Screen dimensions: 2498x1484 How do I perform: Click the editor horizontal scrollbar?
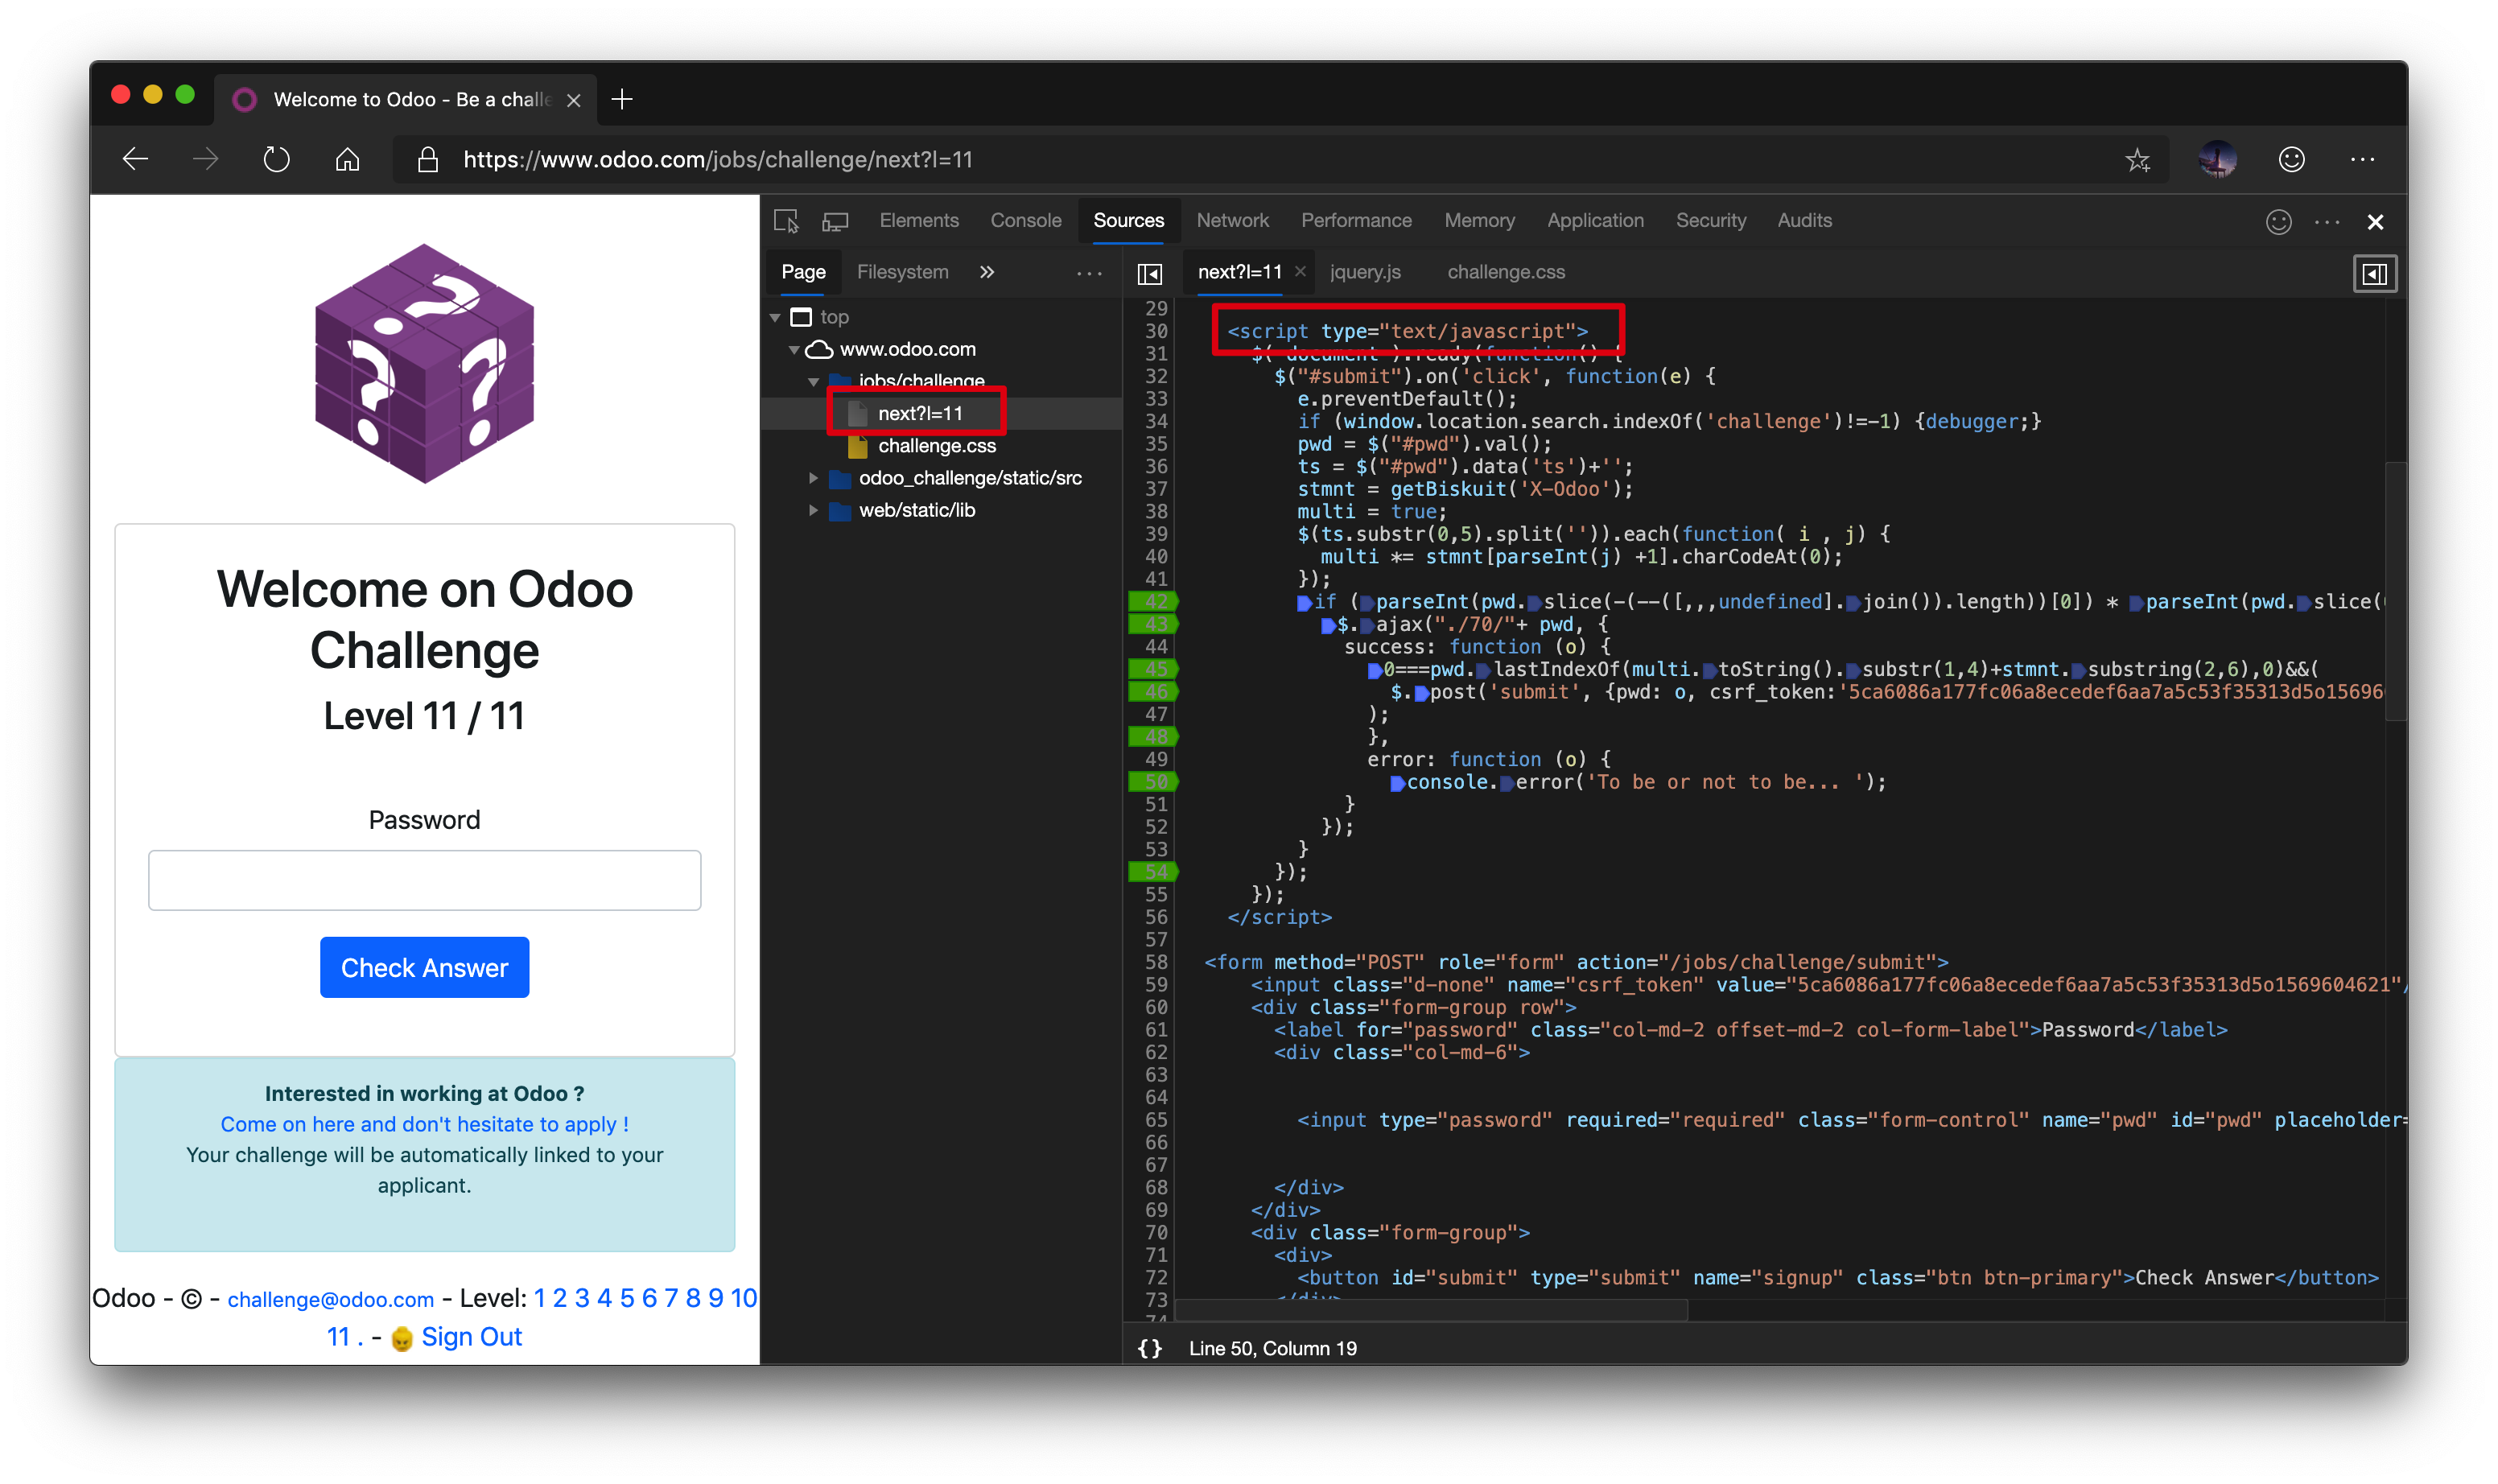click(x=1432, y=1310)
